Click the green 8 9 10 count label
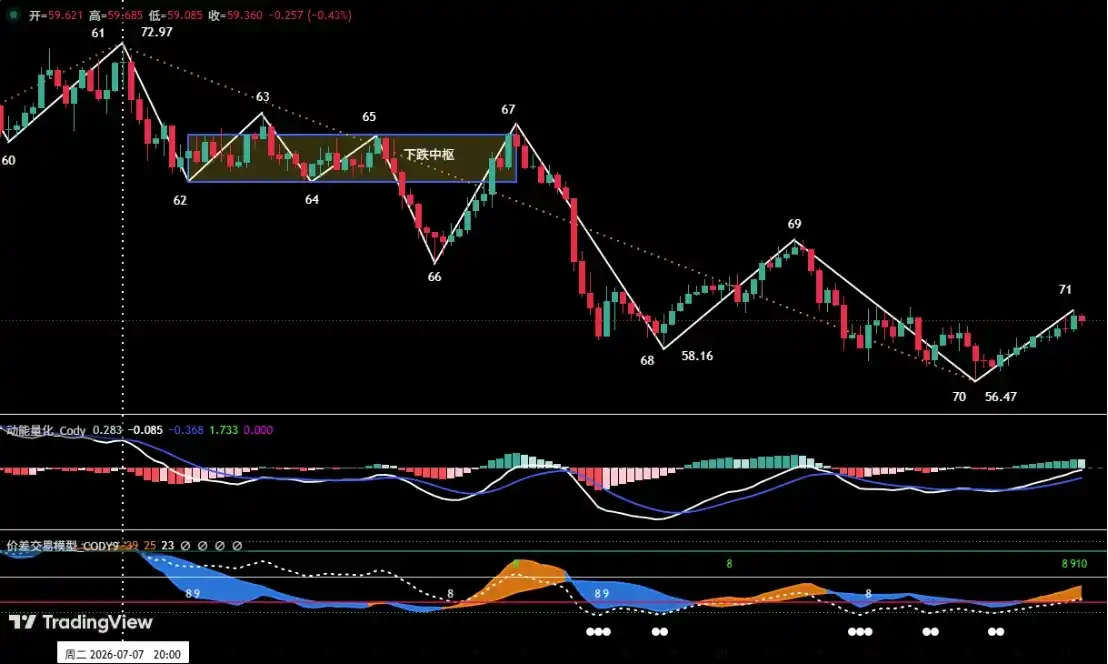The image size is (1108, 664). [1074, 563]
